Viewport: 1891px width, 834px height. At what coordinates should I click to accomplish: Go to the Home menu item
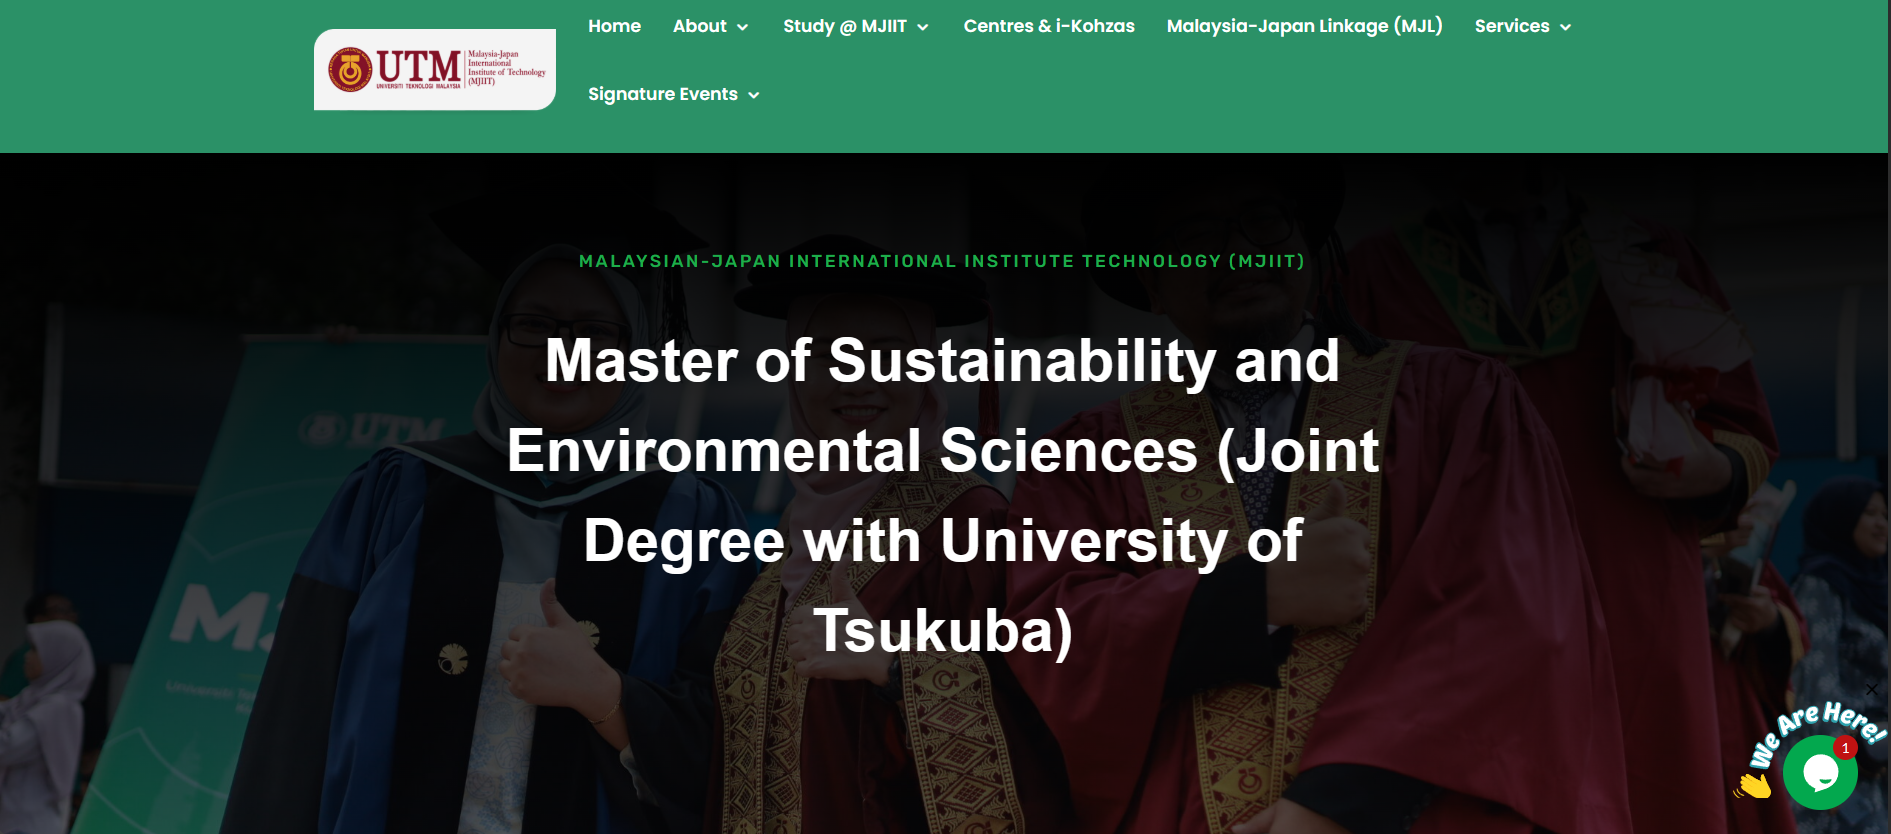[614, 27]
